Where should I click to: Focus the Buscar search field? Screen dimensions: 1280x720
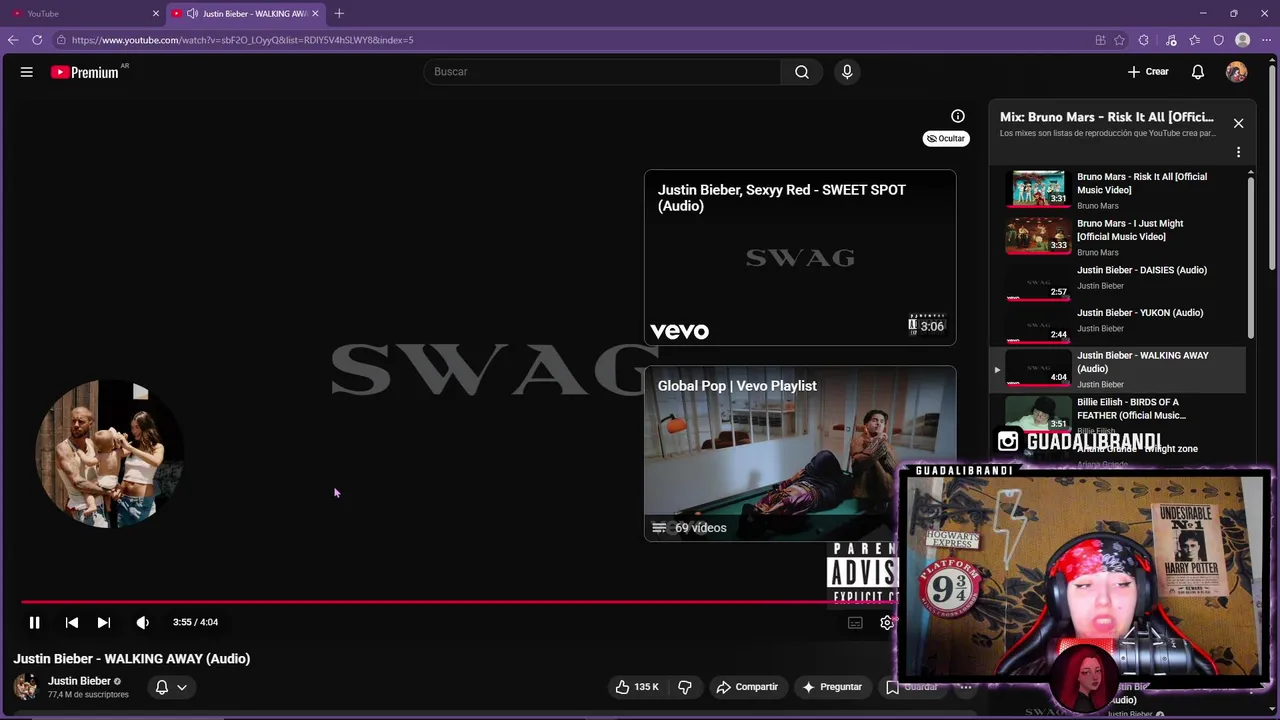tap(603, 72)
